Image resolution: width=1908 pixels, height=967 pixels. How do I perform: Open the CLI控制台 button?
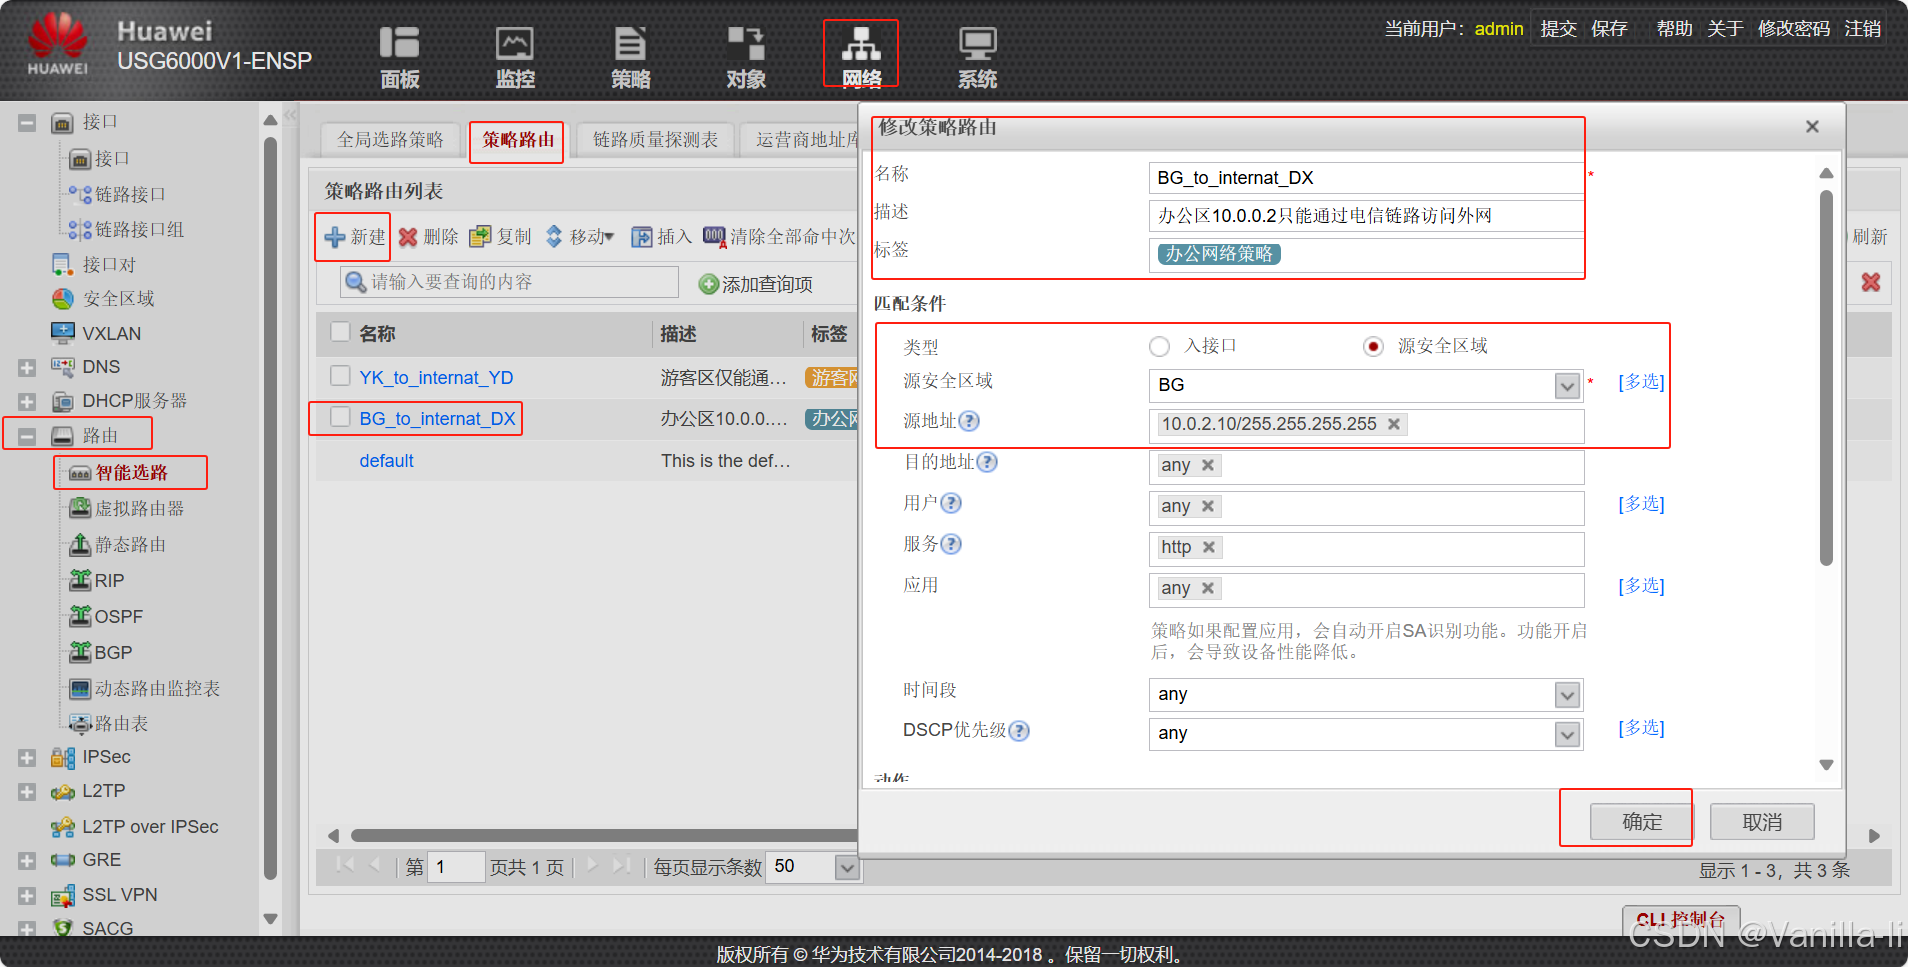click(1680, 920)
